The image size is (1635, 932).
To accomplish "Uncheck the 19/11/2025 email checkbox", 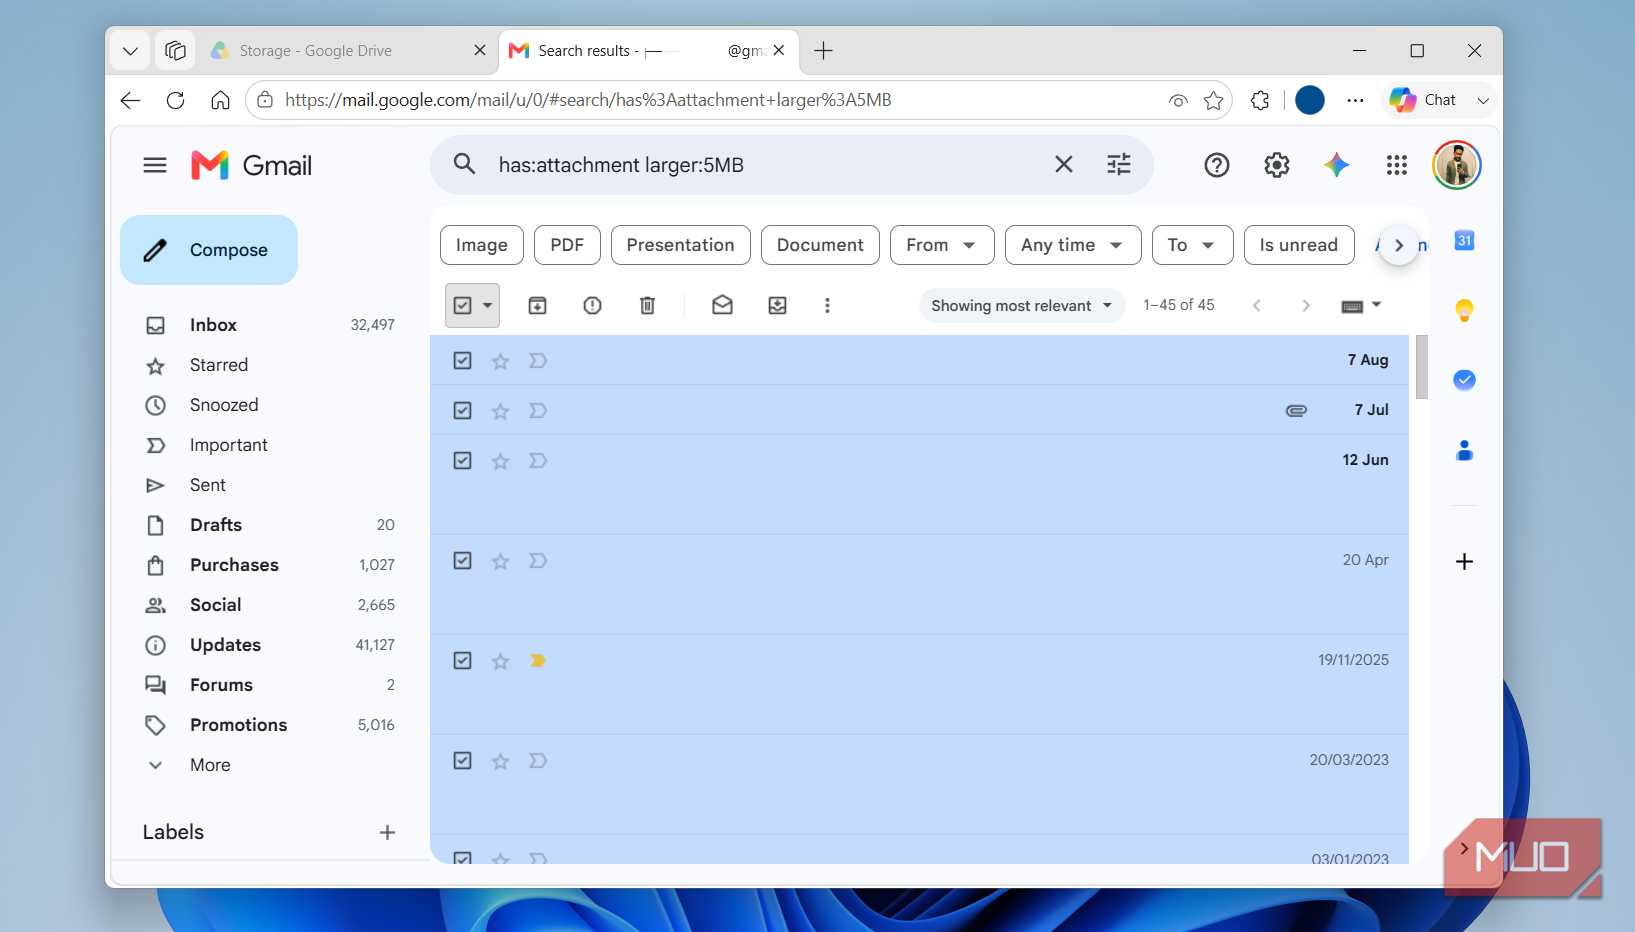I will tap(463, 661).
